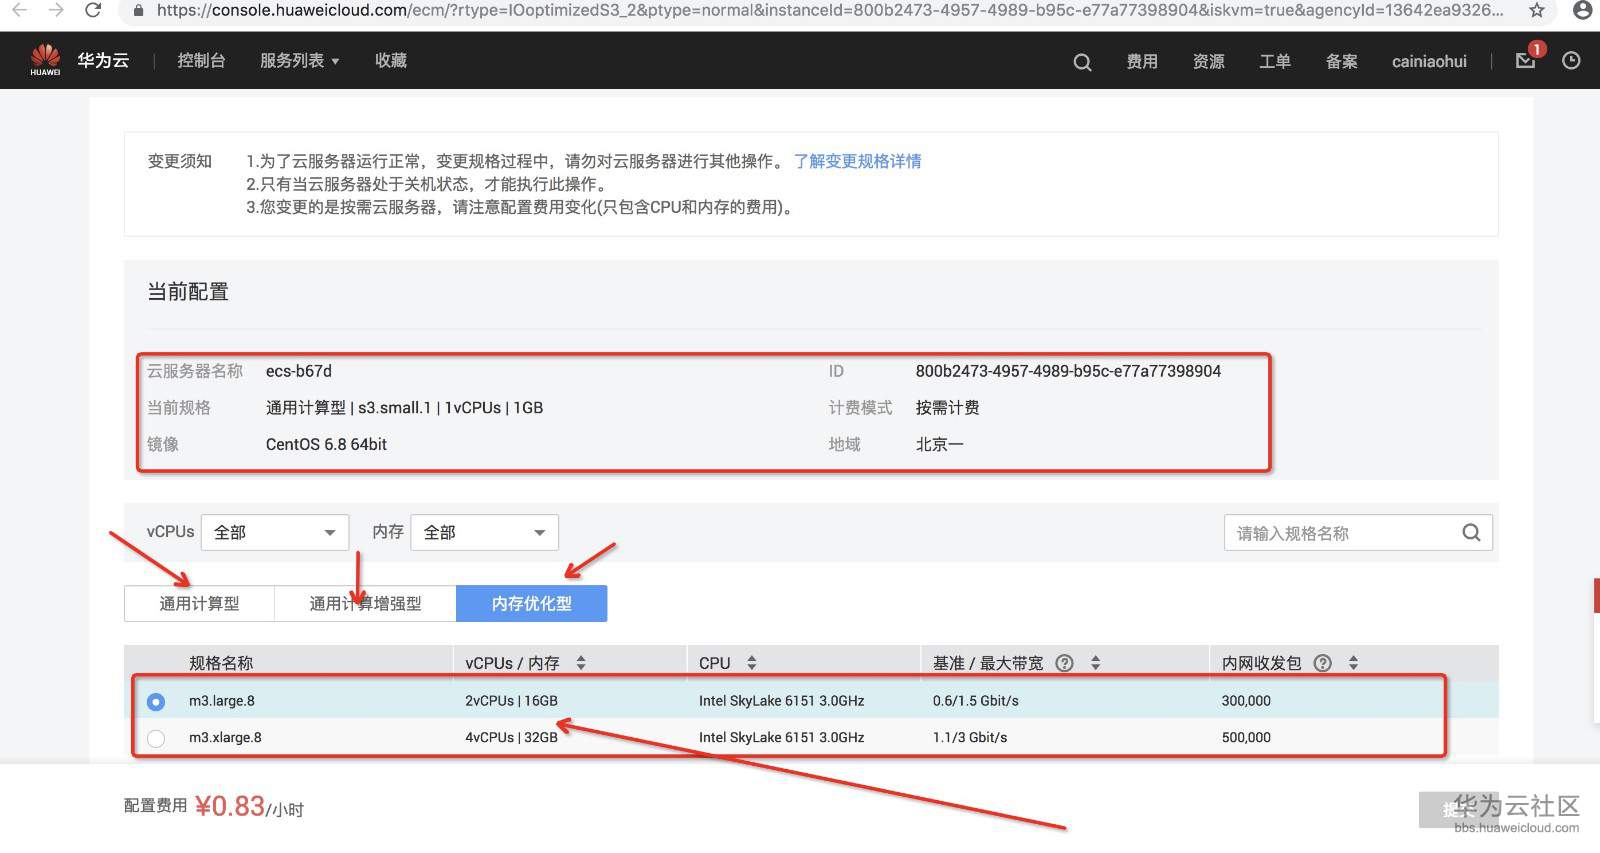Image resolution: width=1600 pixels, height=853 pixels.
Task: Click the CentOS 6.8 64bit image value
Action: pyautogui.click(x=326, y=444)
